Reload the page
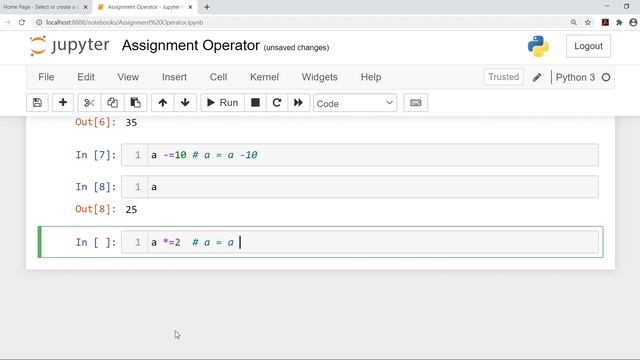Viewport: 640px width, 360px height. 22,22
